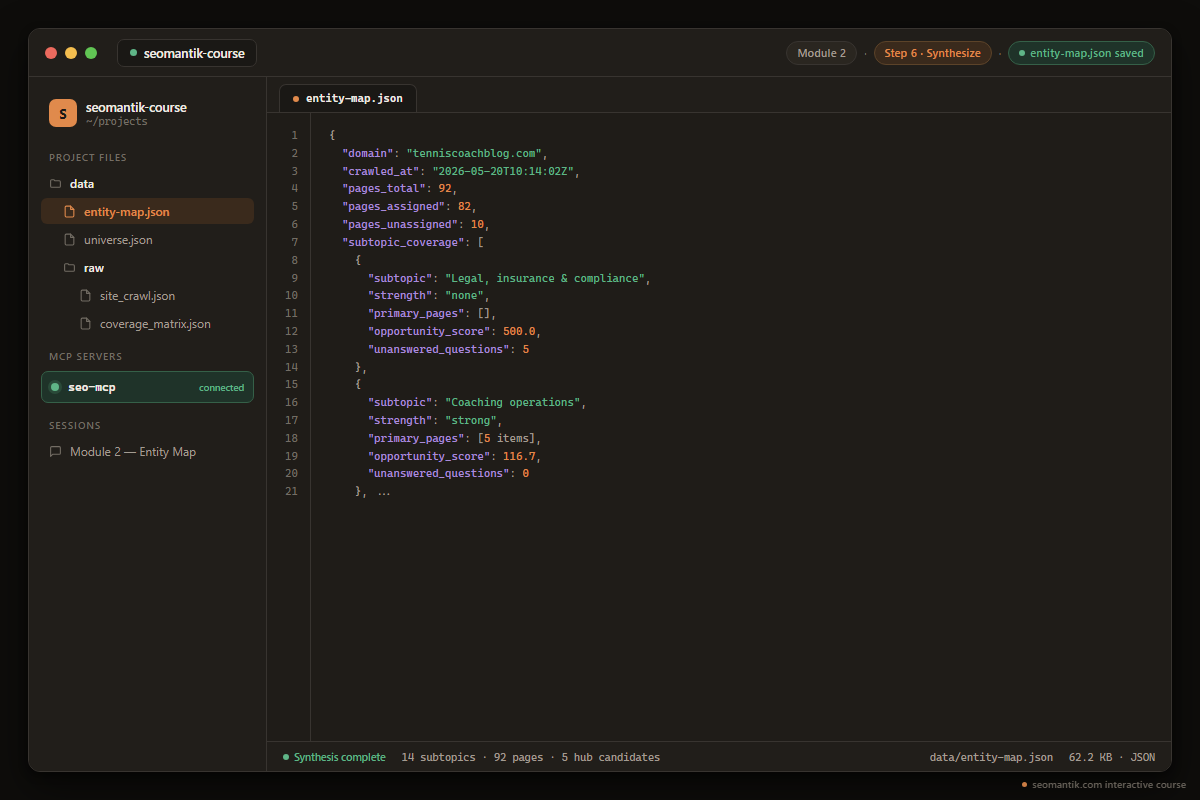This screenshot has width=1200, height=800.
Task: Click the entity-map.json file icon in sidebar
Action: [x=70, y=212]
